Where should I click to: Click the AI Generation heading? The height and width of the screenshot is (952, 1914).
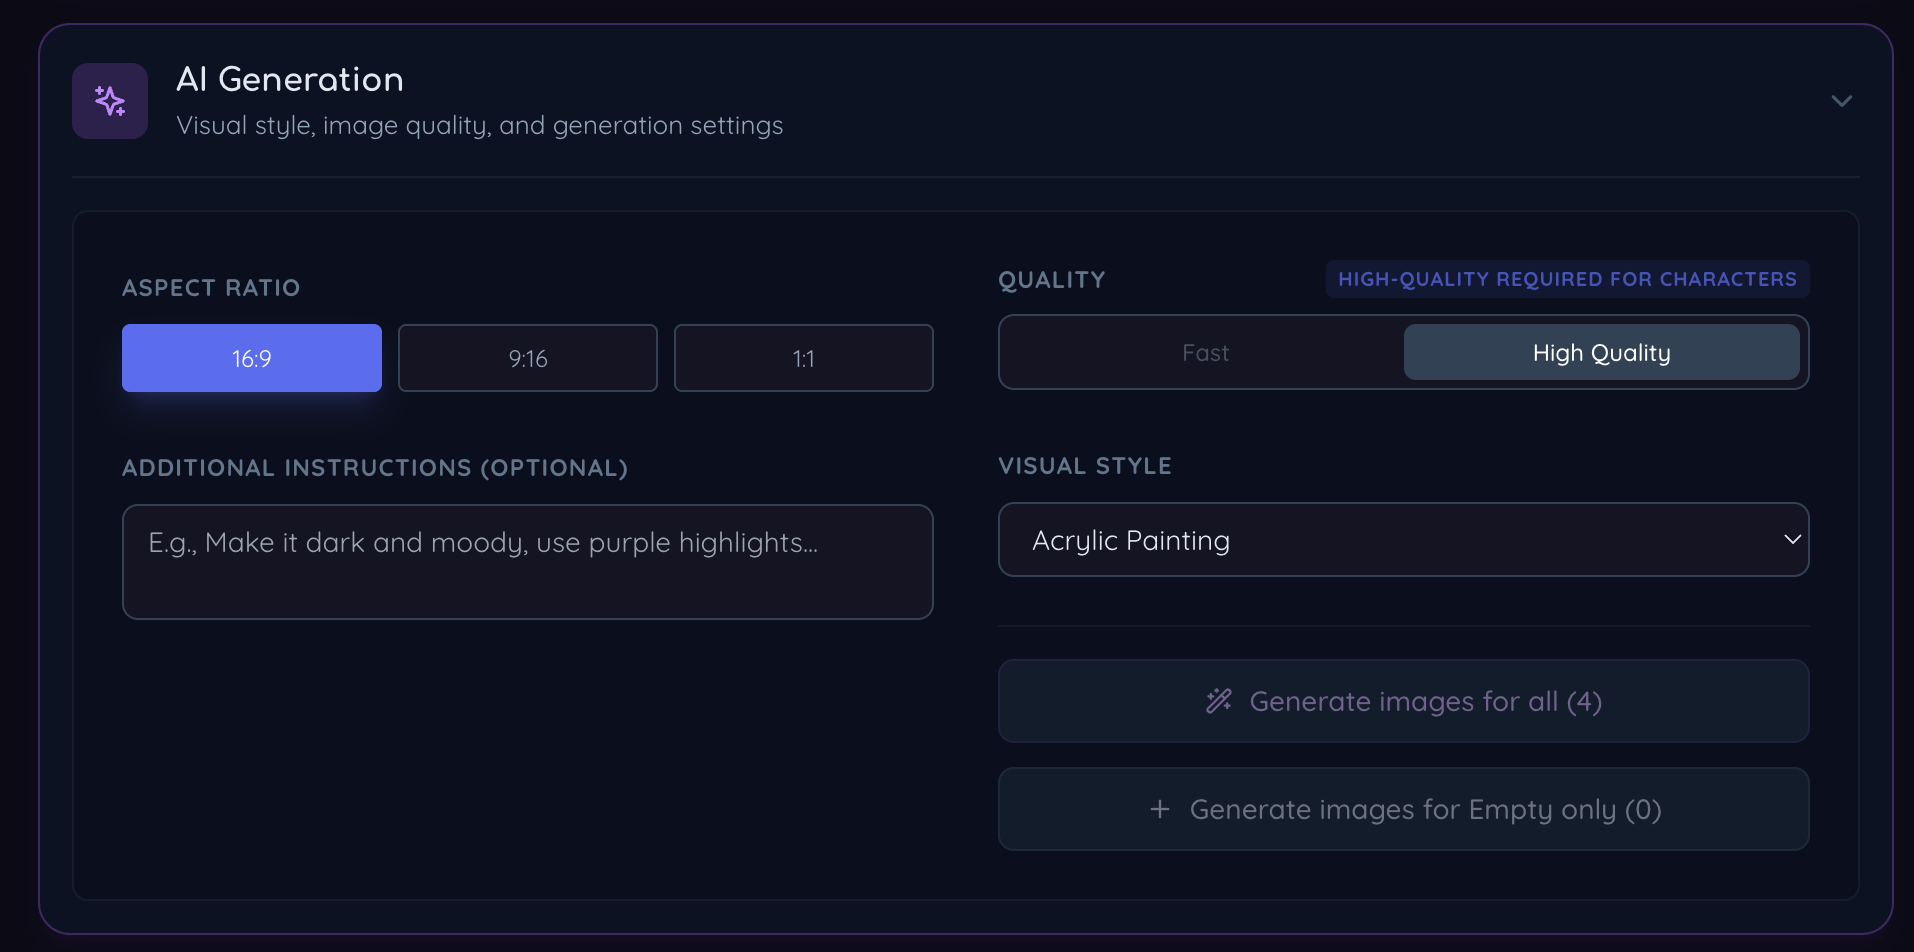tap(290, 79)
